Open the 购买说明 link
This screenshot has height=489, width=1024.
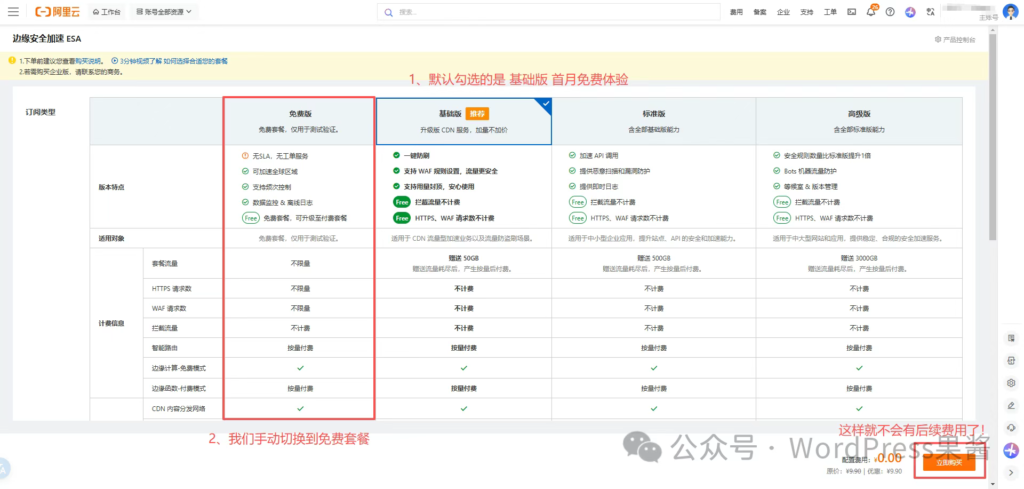[x=88, y=61]
